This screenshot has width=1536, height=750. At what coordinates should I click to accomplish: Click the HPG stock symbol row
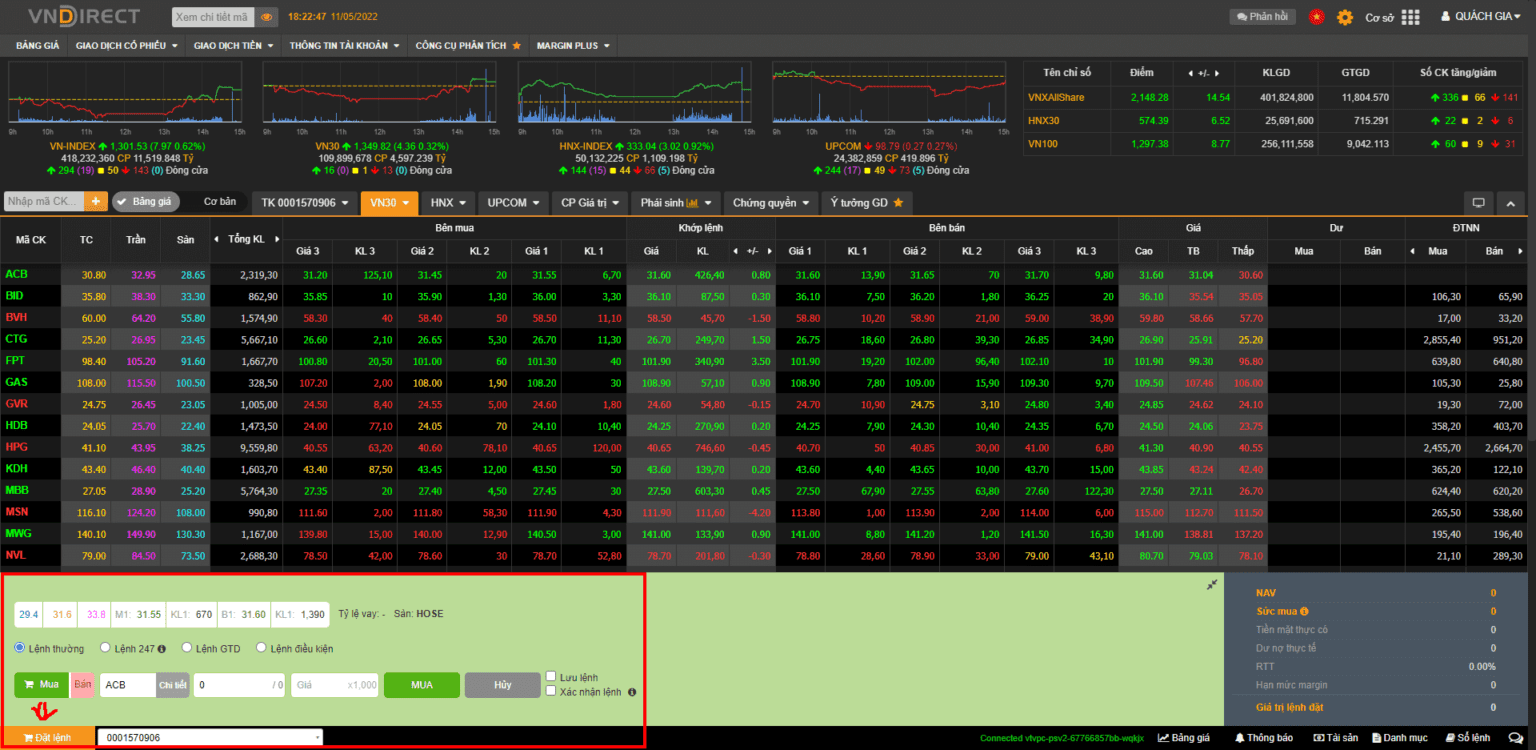pyautogui.click(x=16, y=447)
